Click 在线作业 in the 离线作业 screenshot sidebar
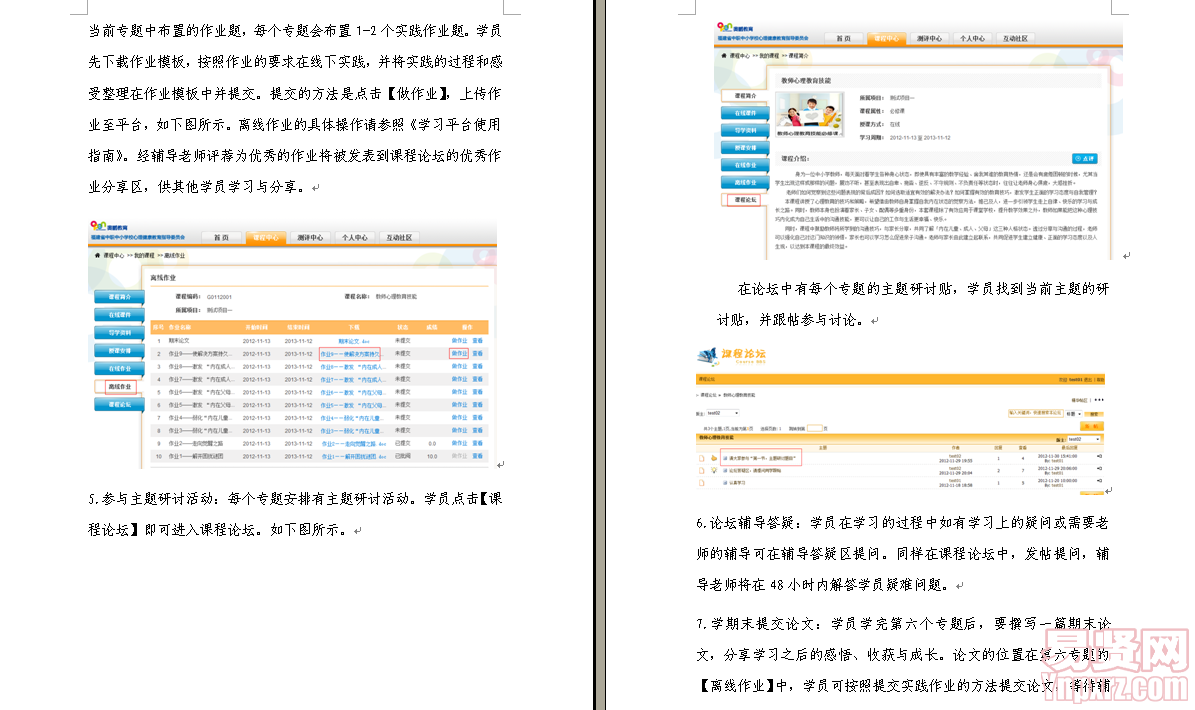The height and width of the screenshot is (710, 1195). pyautogui.click(x=119, y=369)
